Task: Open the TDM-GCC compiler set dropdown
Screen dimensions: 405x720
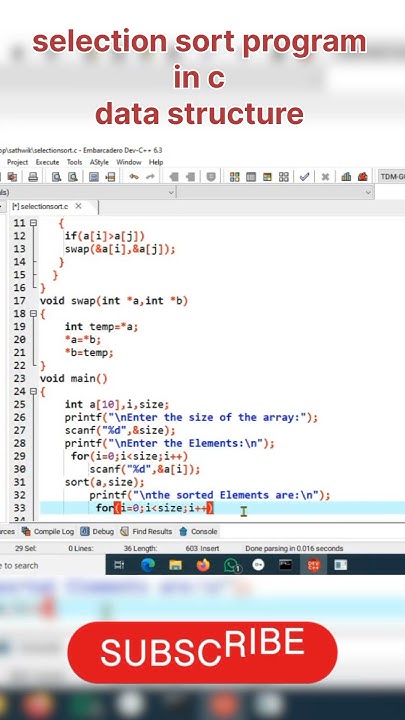Action: (x=391, y=177)
